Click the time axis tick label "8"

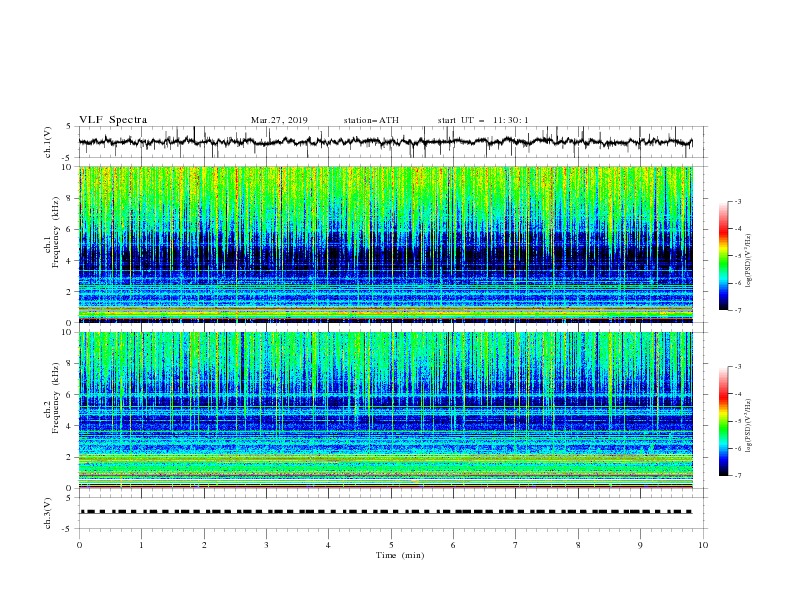coord(578,545)
